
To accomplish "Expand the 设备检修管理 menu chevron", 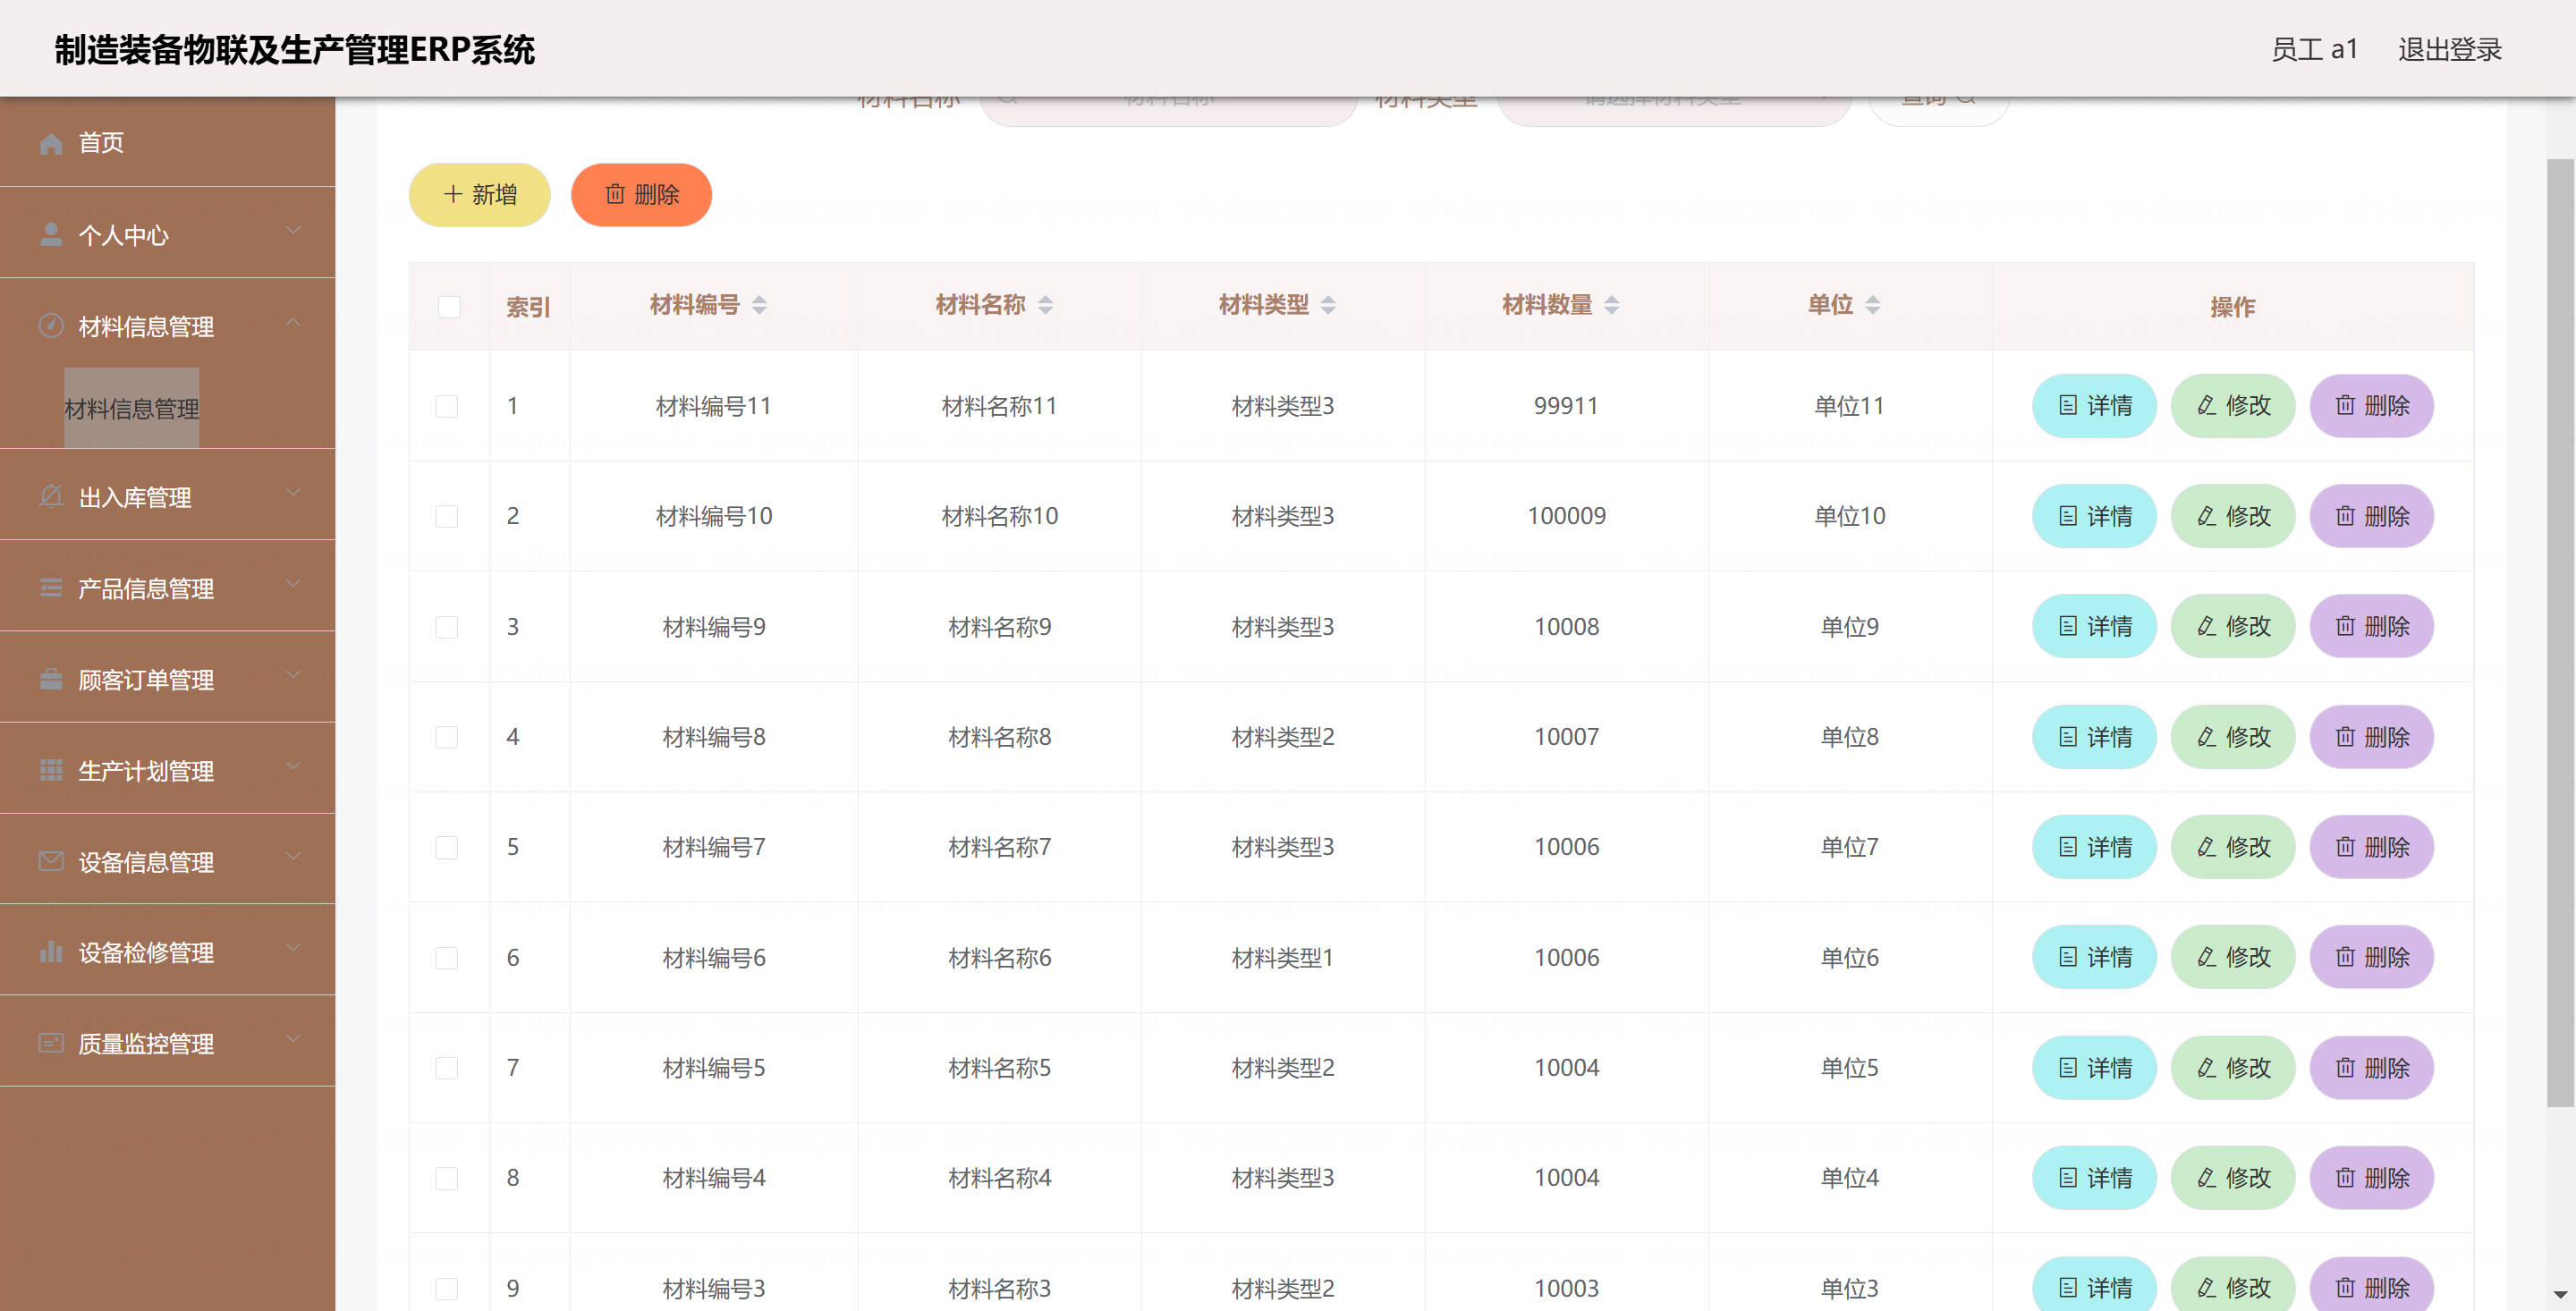I will coord(293,947).
